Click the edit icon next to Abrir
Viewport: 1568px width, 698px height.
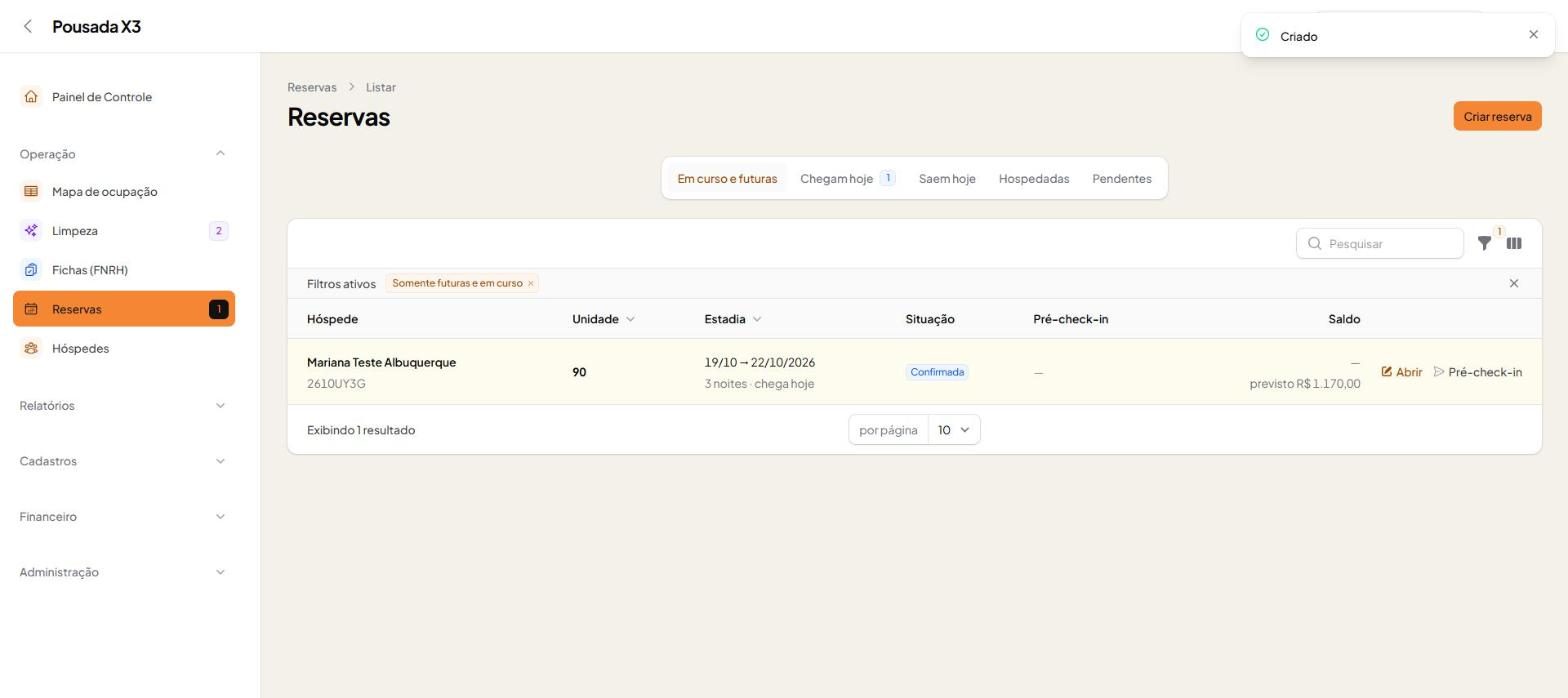pyautogui.click(x=1387, y=371)
